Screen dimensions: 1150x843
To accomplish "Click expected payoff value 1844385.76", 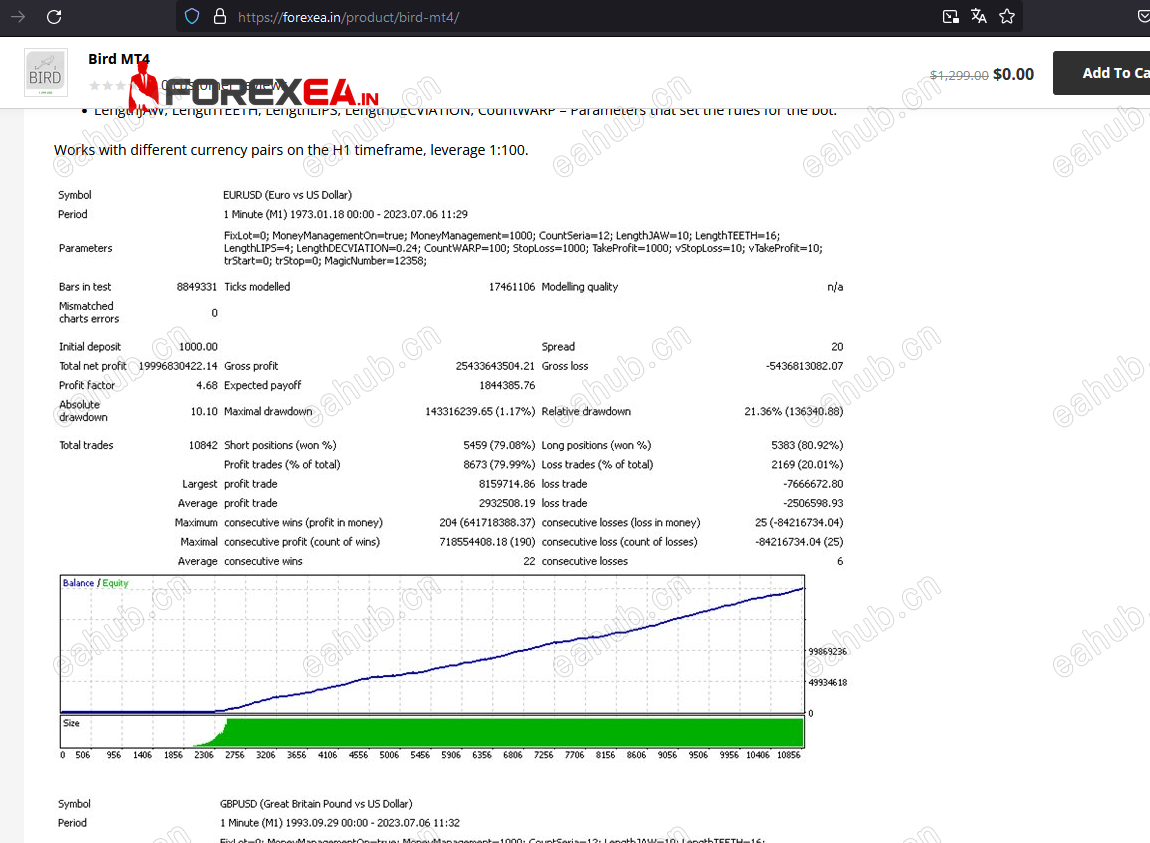I will pyautogui.click(x=507, y=385).
